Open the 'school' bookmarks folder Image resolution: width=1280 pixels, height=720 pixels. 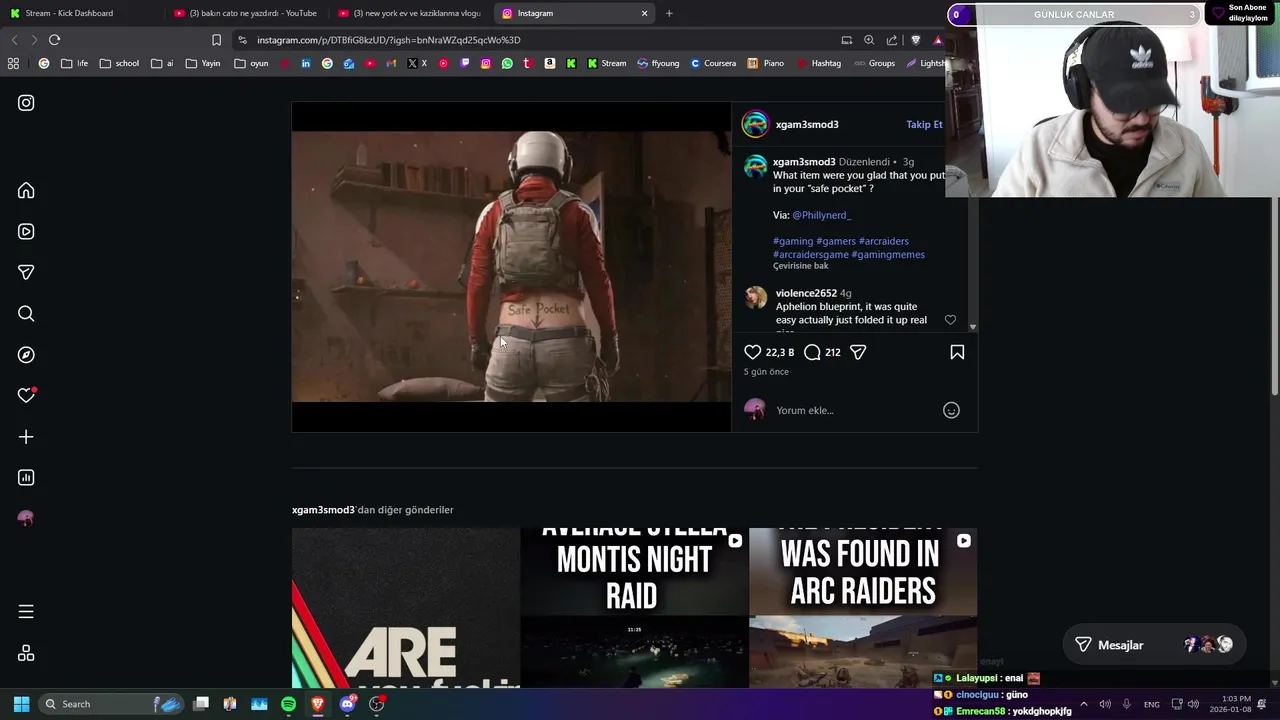coord(119,63)
